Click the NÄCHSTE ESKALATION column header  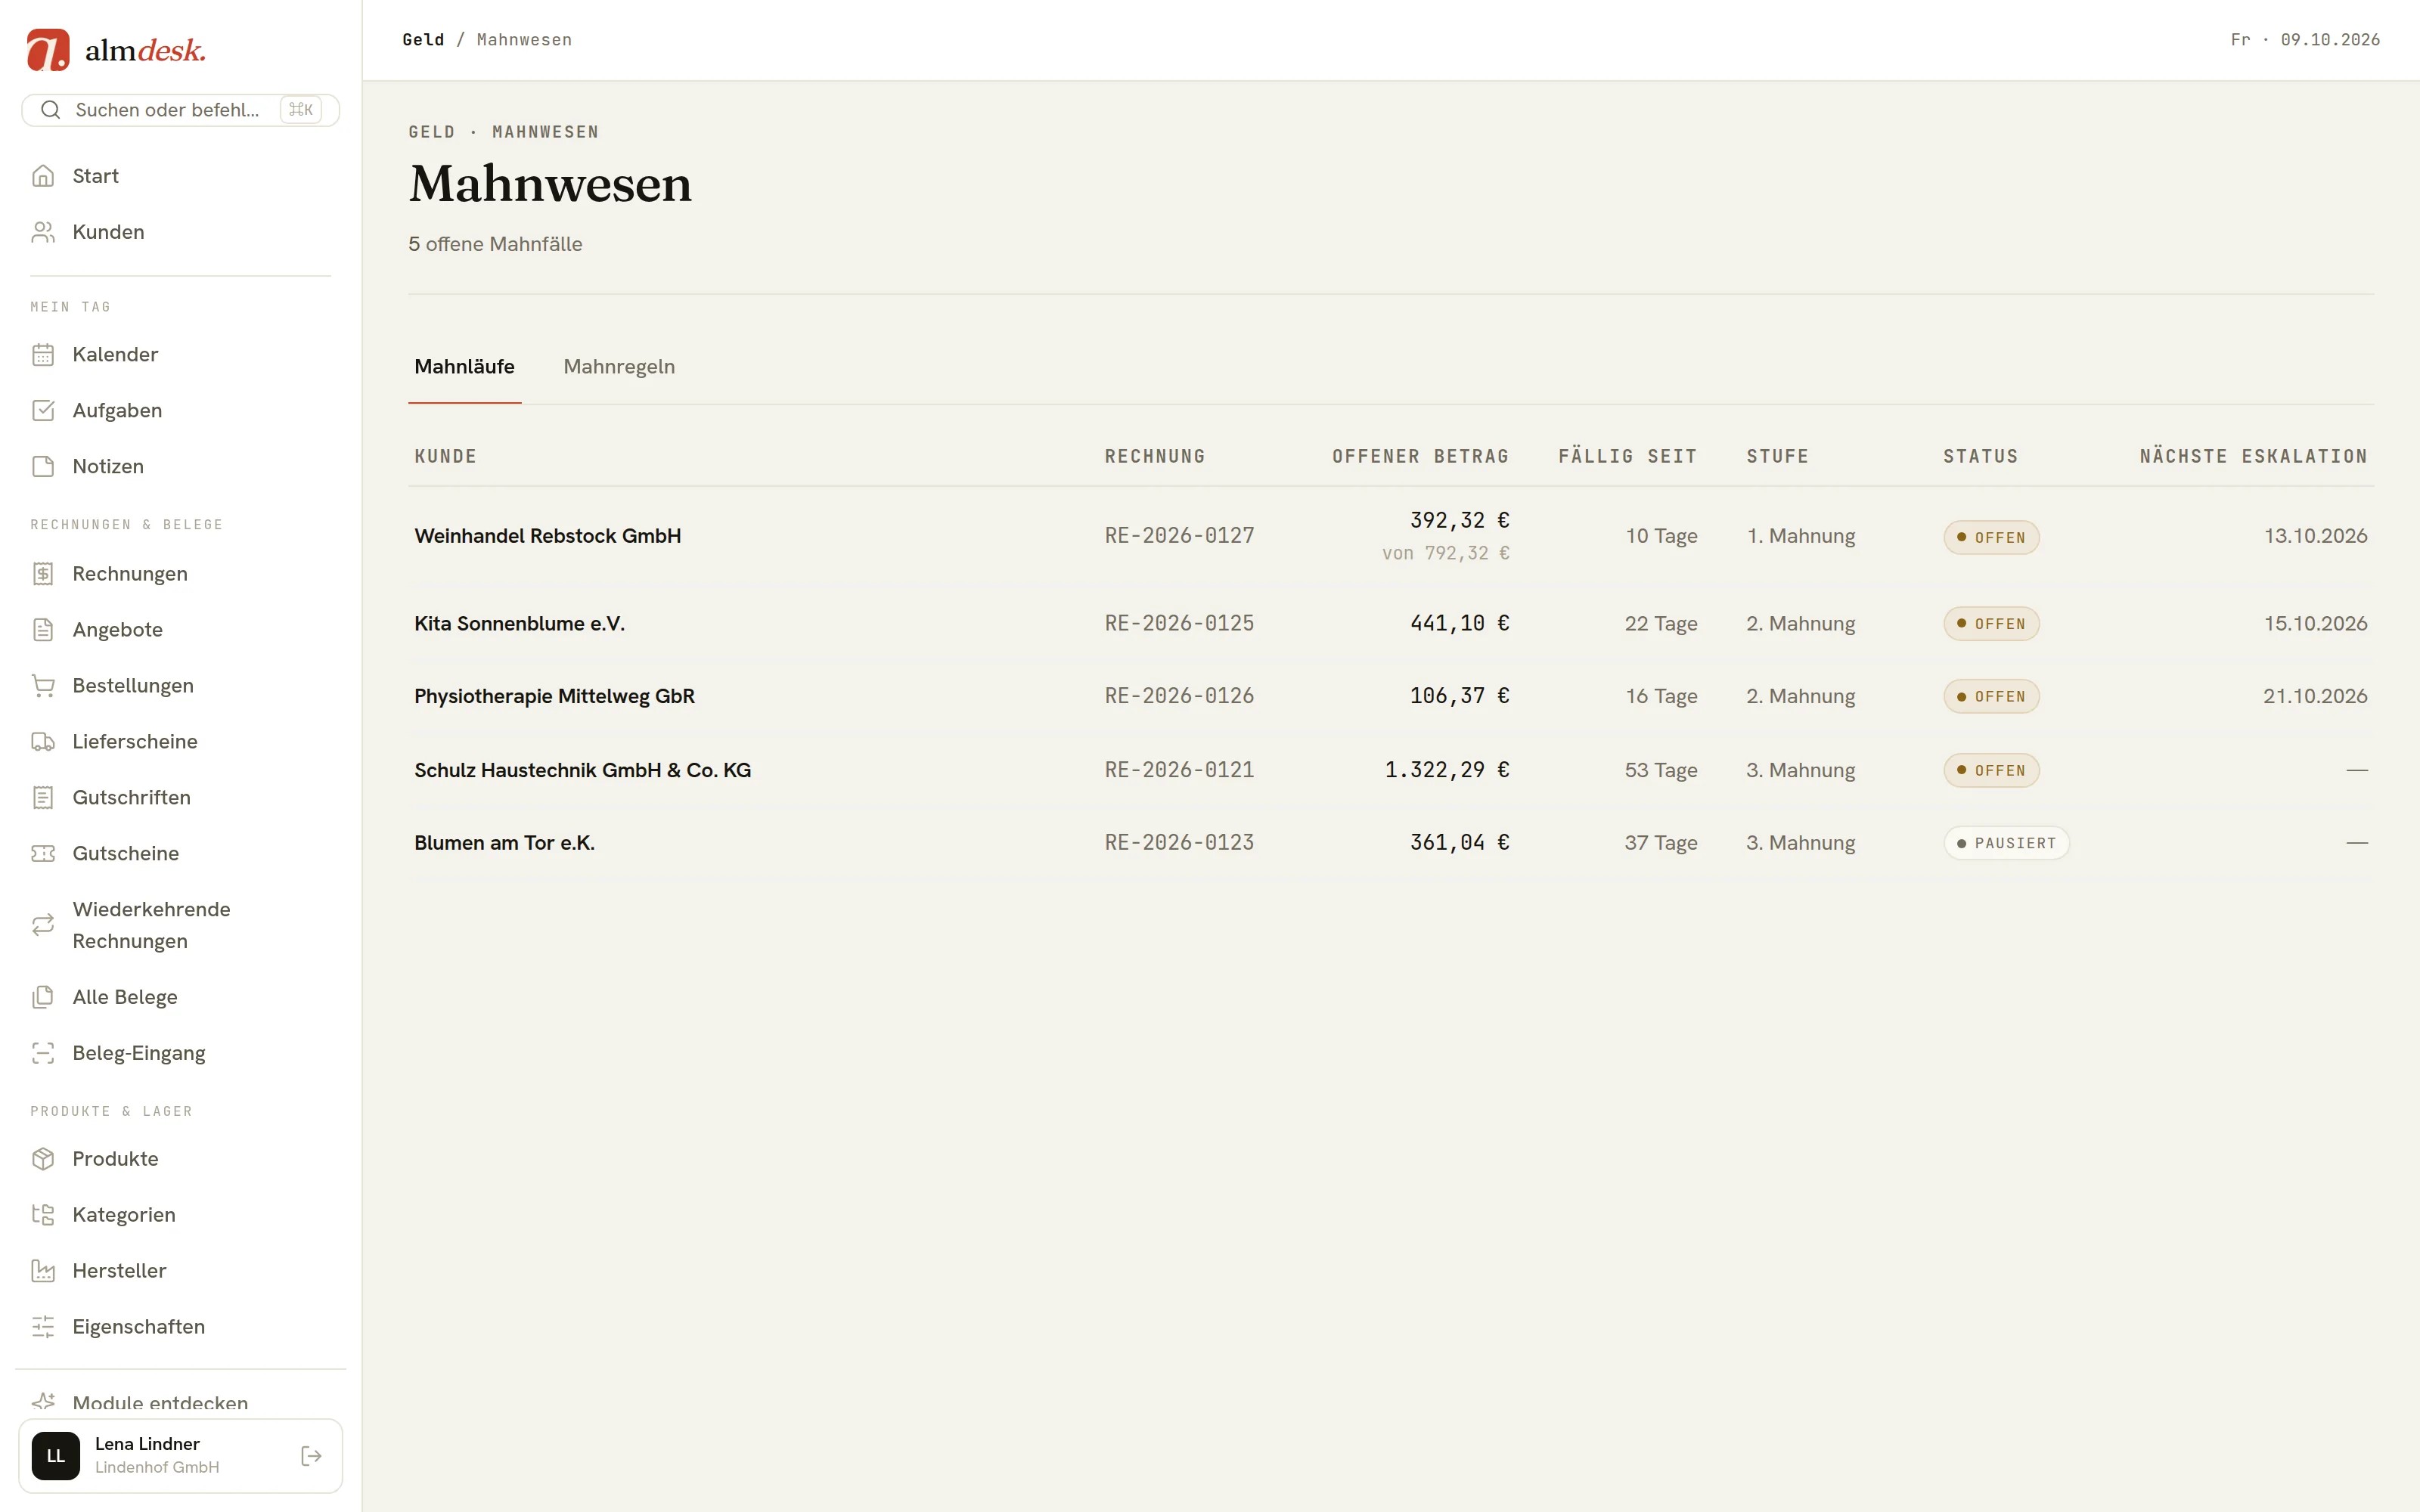pos(2253,457)
